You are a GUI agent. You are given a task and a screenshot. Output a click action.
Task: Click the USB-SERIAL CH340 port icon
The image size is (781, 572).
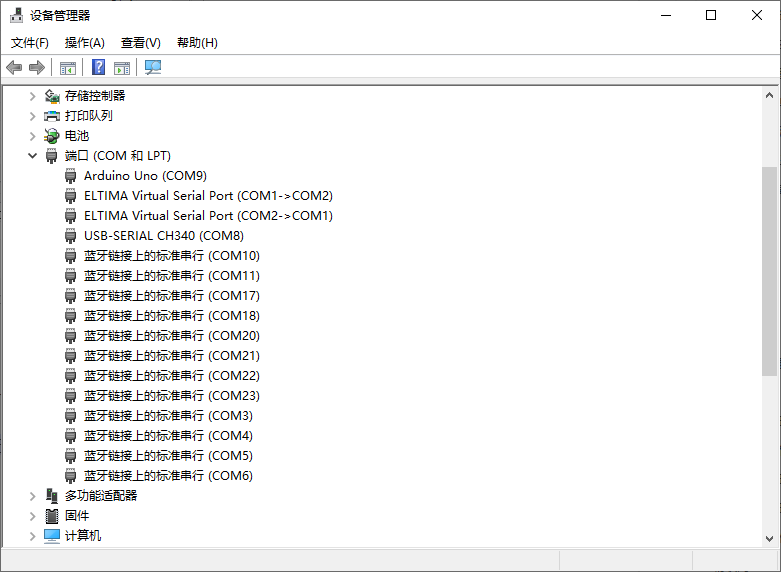pos(71,236)
